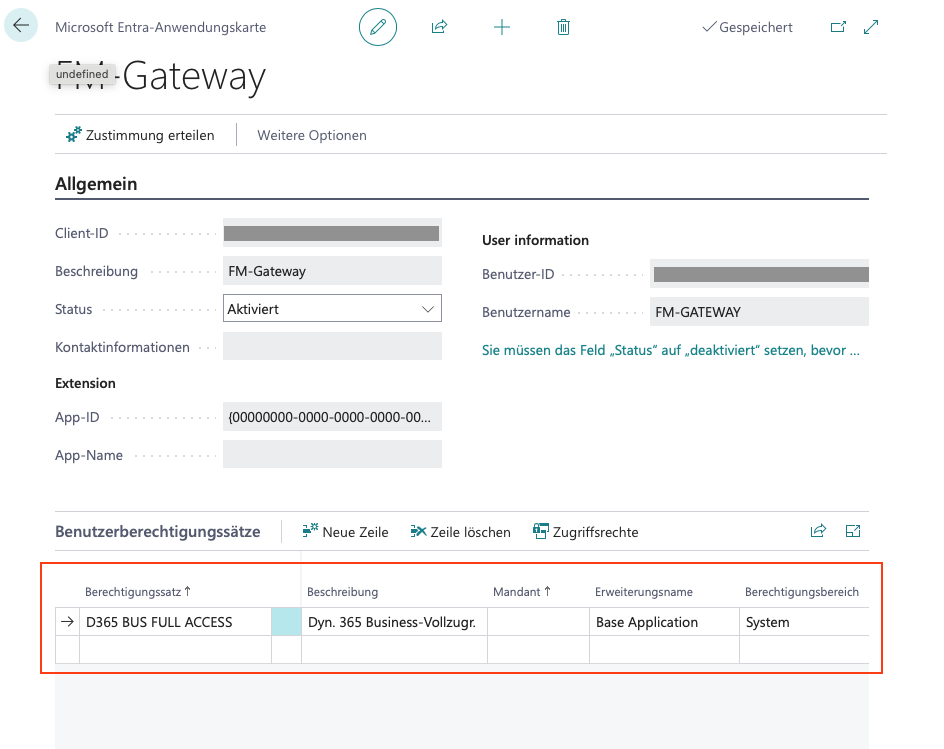
Task: Click D365 BUS FULL ACCESS cell
Action: (175, 622)
